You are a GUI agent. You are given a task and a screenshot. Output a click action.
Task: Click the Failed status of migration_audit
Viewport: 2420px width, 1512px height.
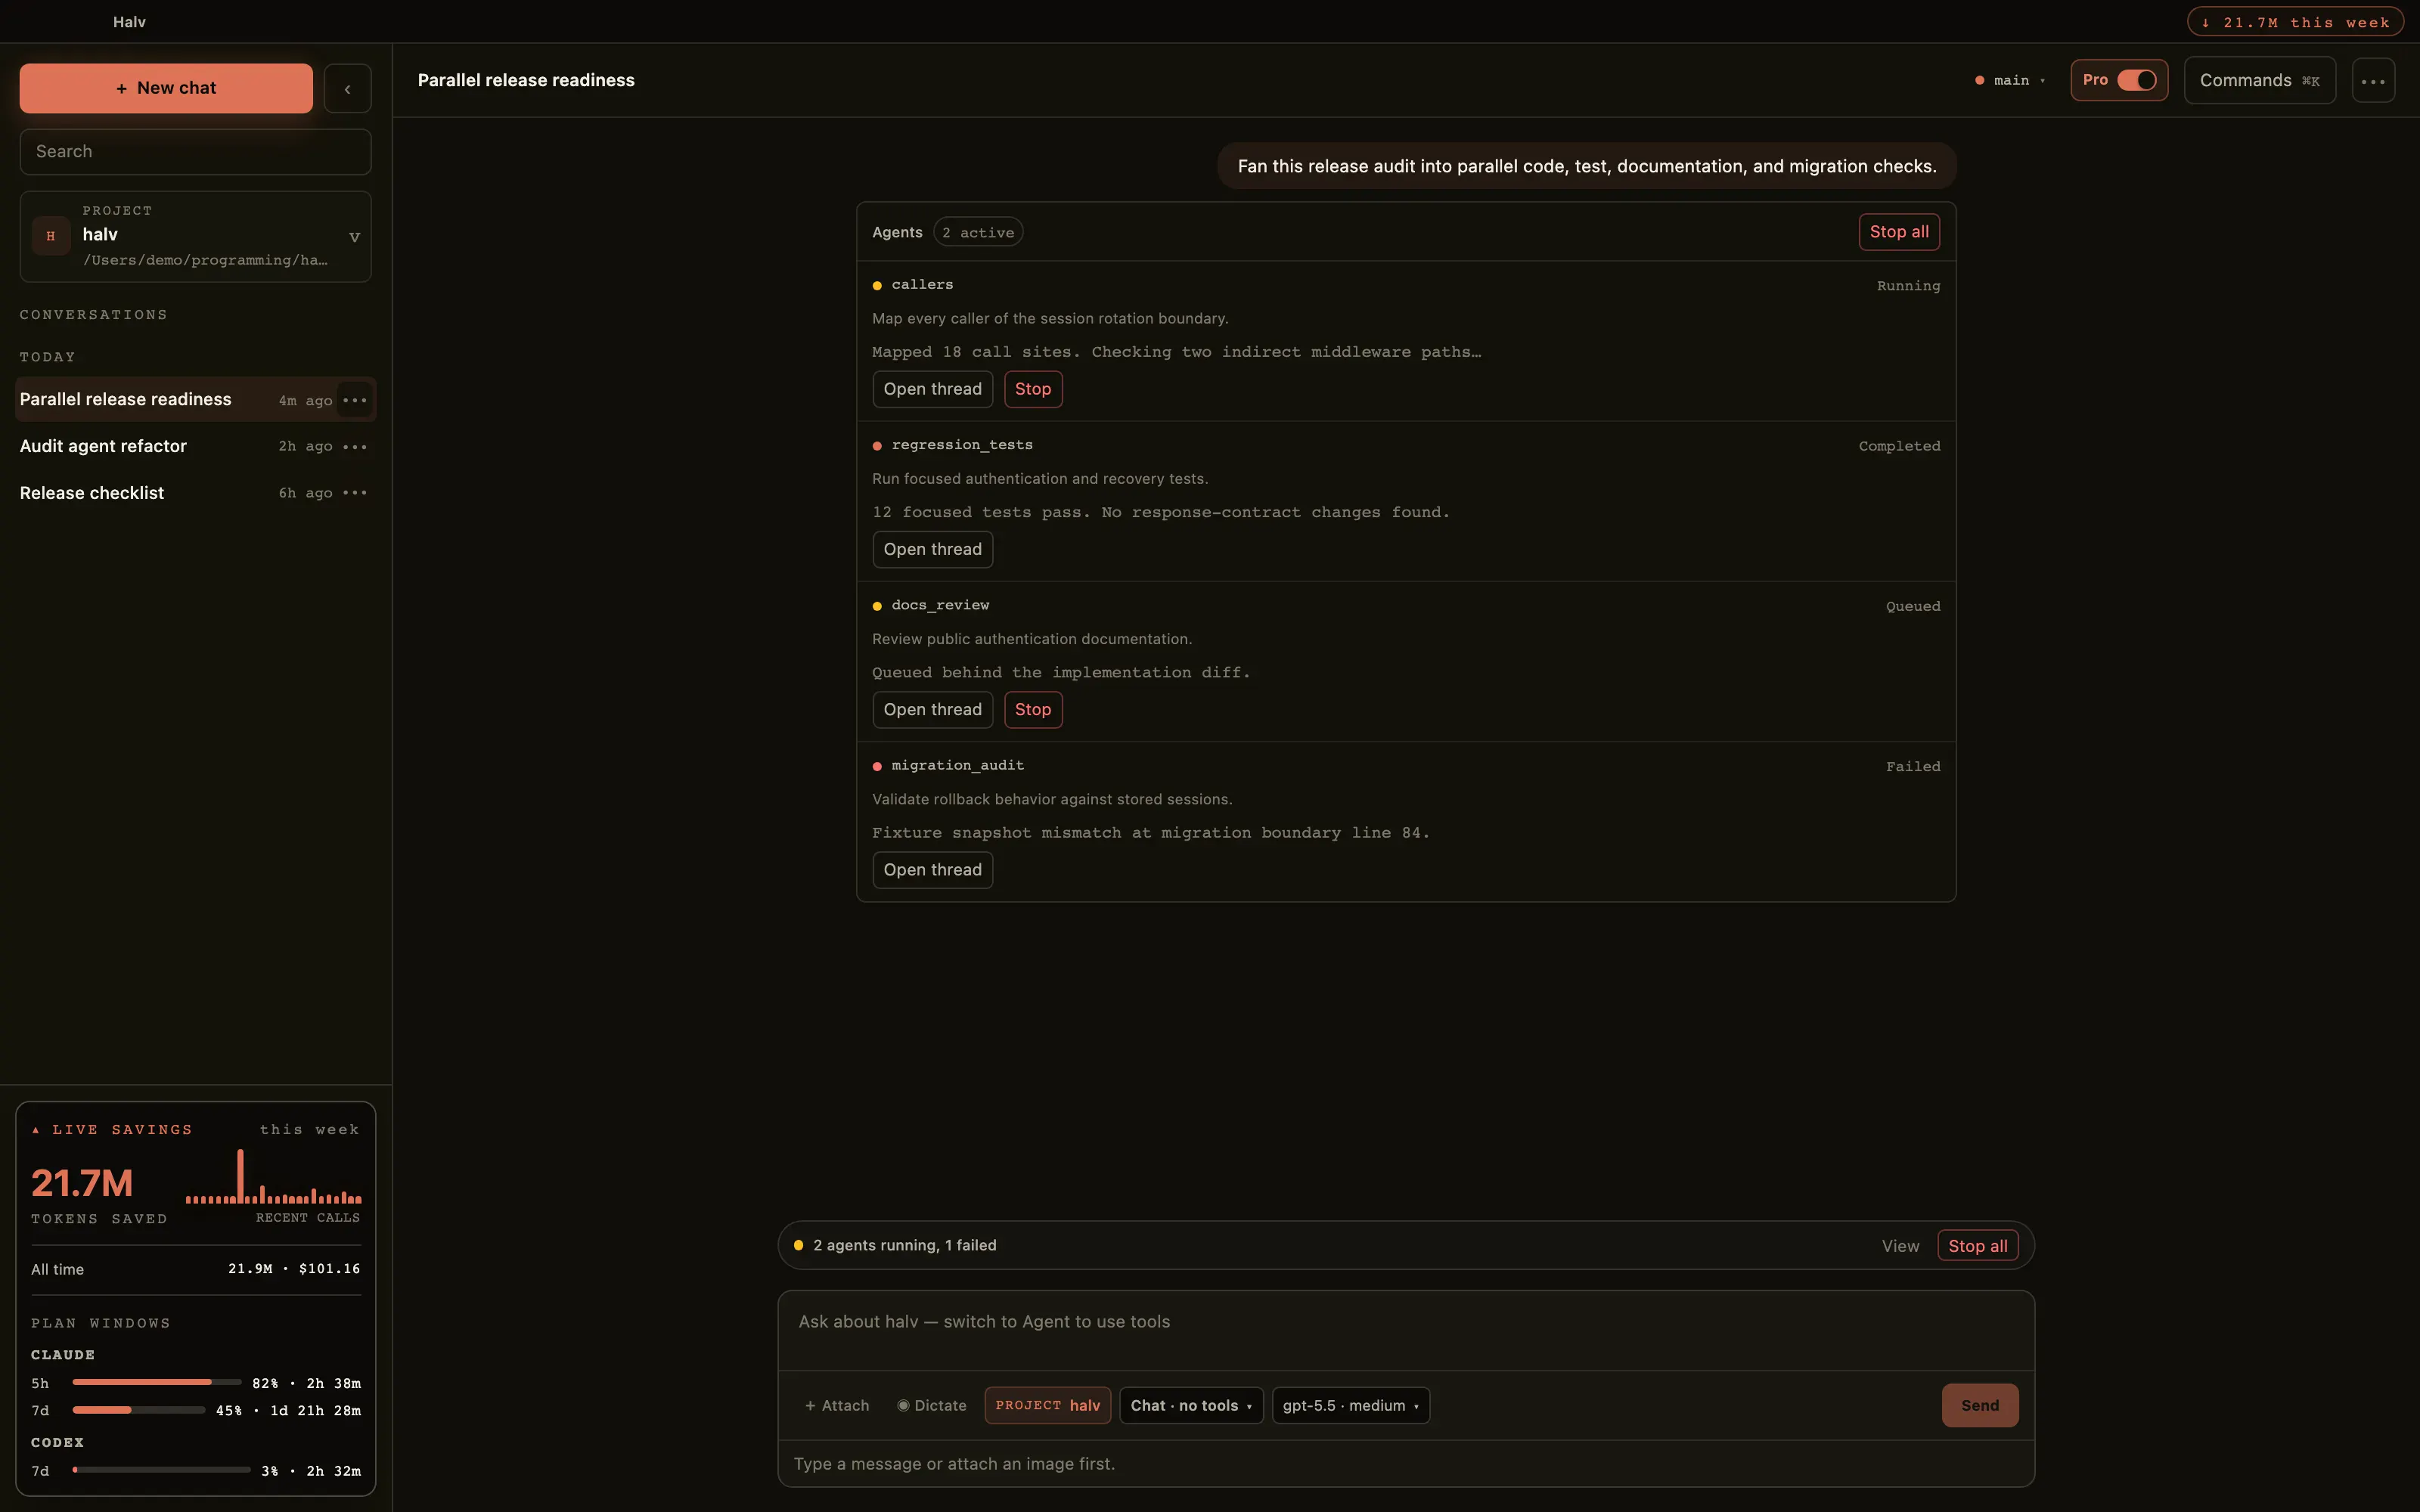1912,766
